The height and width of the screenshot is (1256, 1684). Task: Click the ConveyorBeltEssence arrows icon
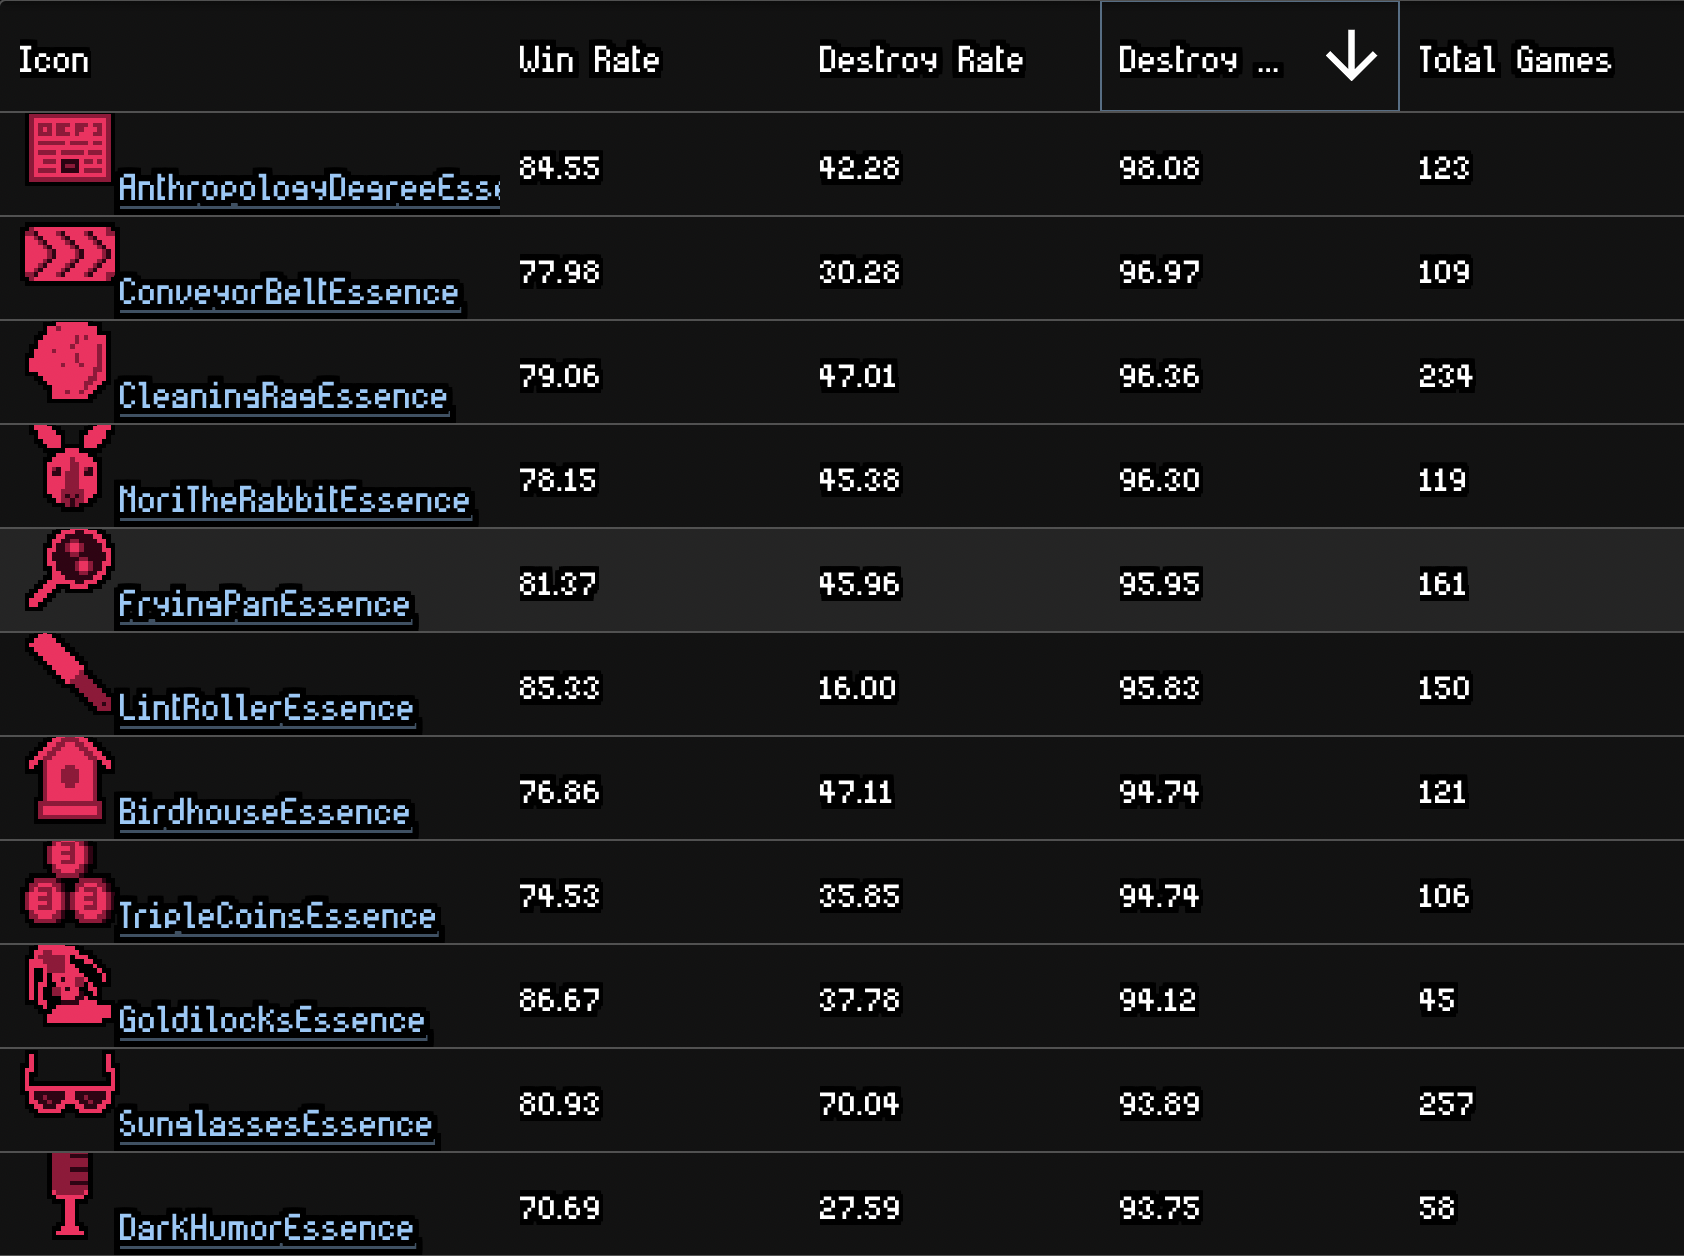69,254
